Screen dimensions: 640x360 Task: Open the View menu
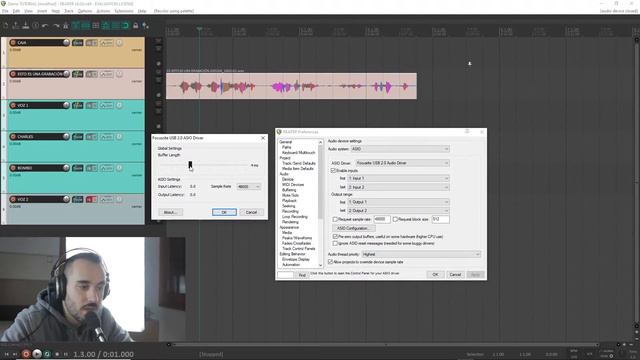click(28, 11)
